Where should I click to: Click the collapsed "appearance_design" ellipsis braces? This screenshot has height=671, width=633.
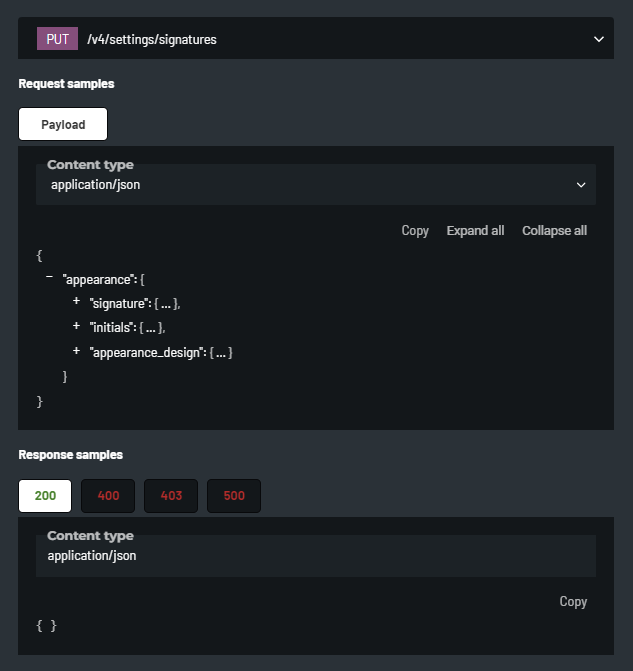(221, 352)
